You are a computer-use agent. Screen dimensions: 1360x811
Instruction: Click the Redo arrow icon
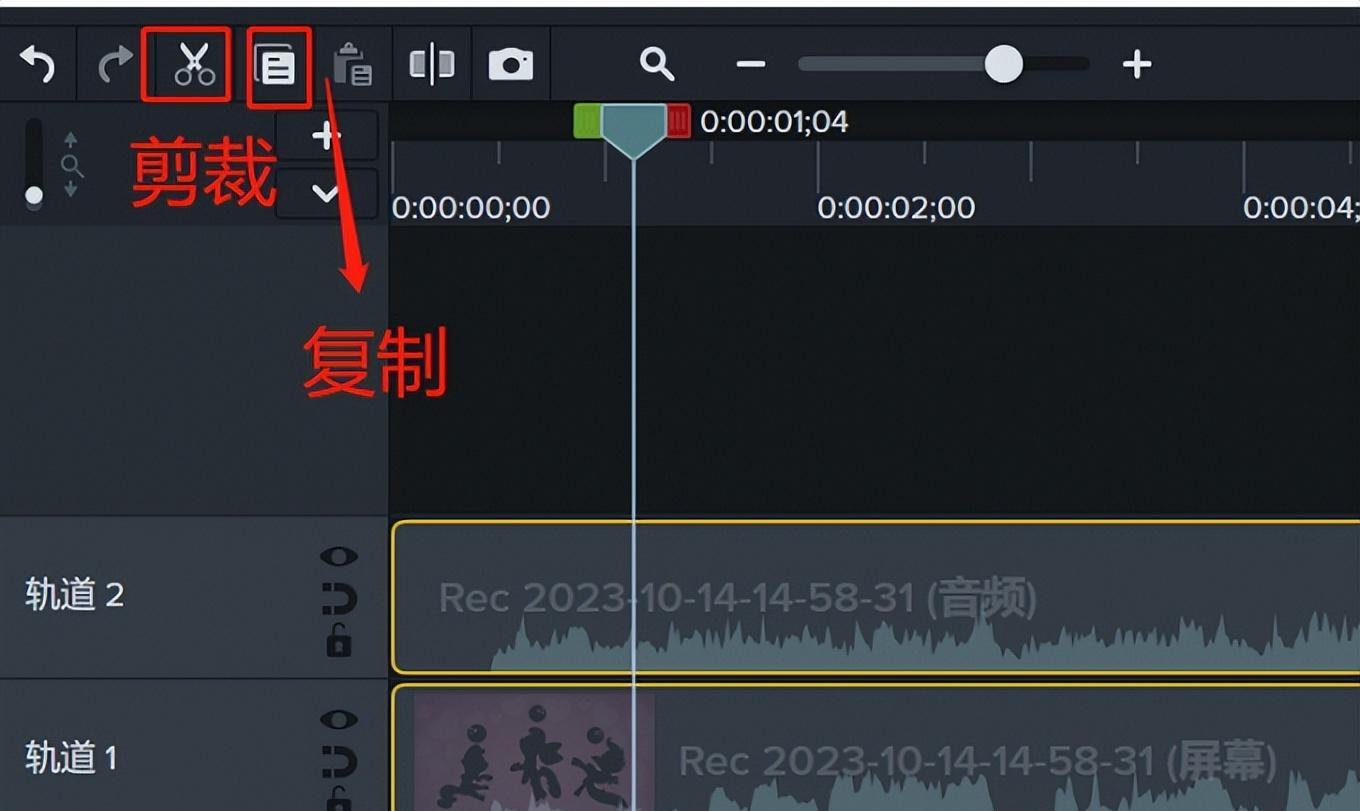pyautogui.click(x=115, y=65)
